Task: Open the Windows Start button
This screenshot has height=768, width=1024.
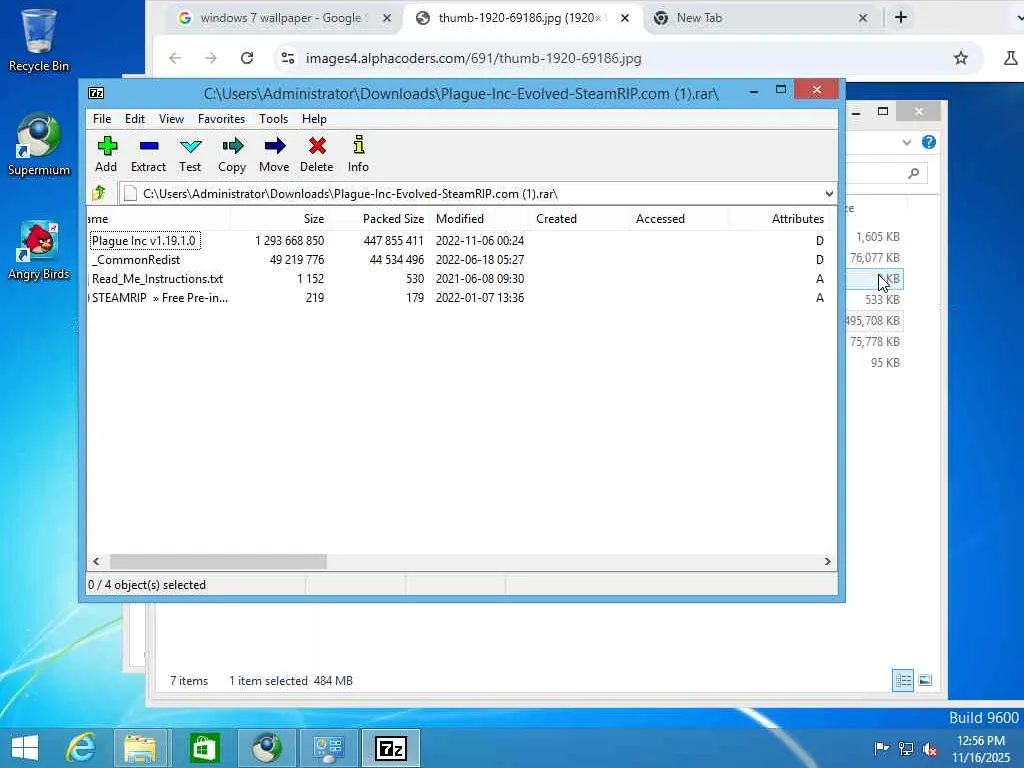Action: point(25,748)
